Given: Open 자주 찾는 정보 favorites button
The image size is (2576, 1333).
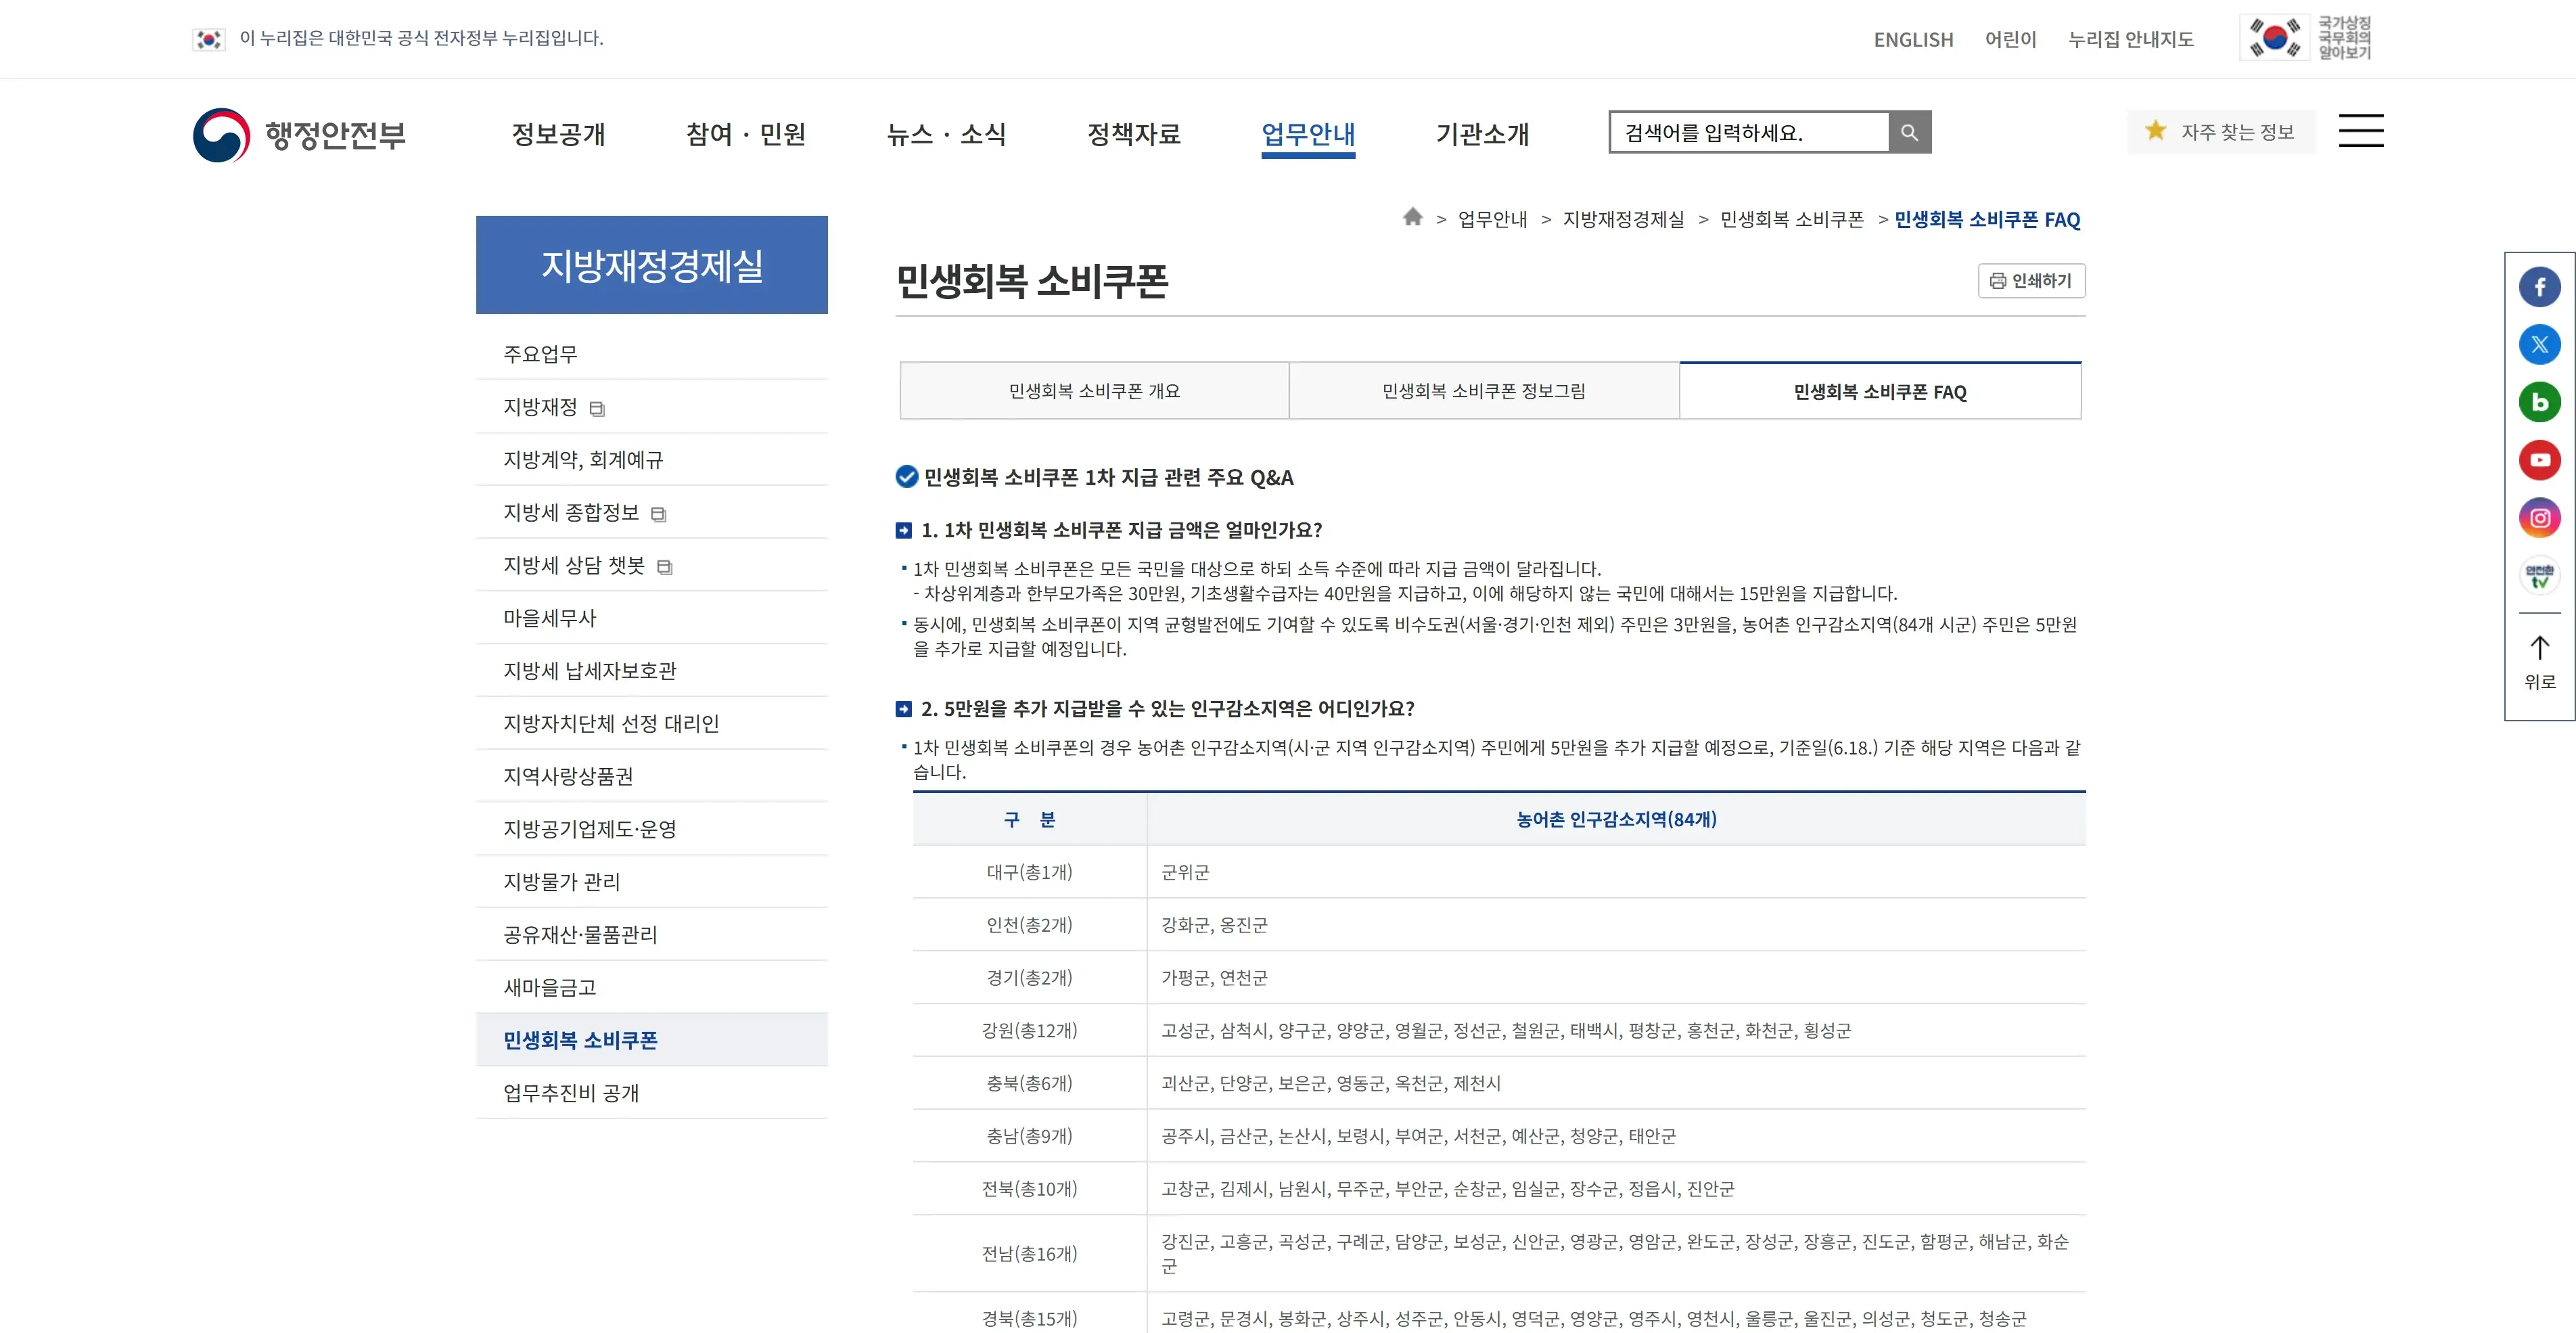Looking at the screenshot, I should pyautogui.click(x=2221, y=132).
